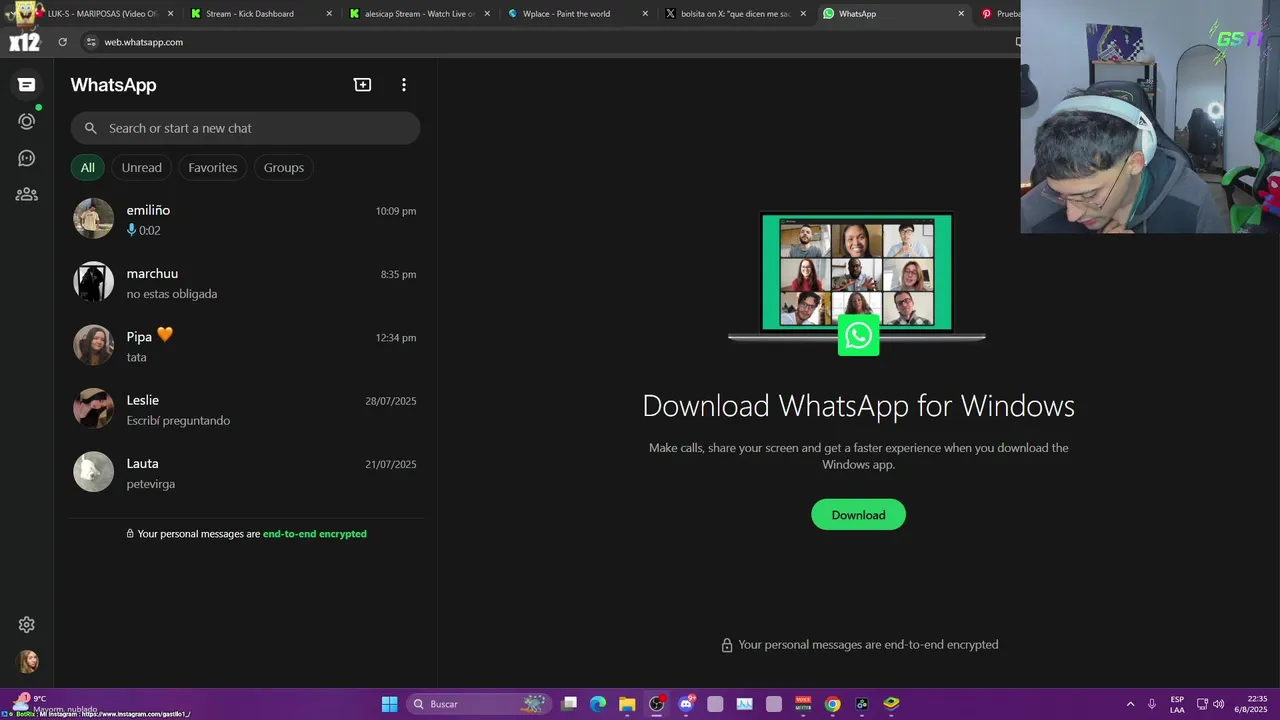Click marchuu's profile picture thumbnail

[93, 282]
